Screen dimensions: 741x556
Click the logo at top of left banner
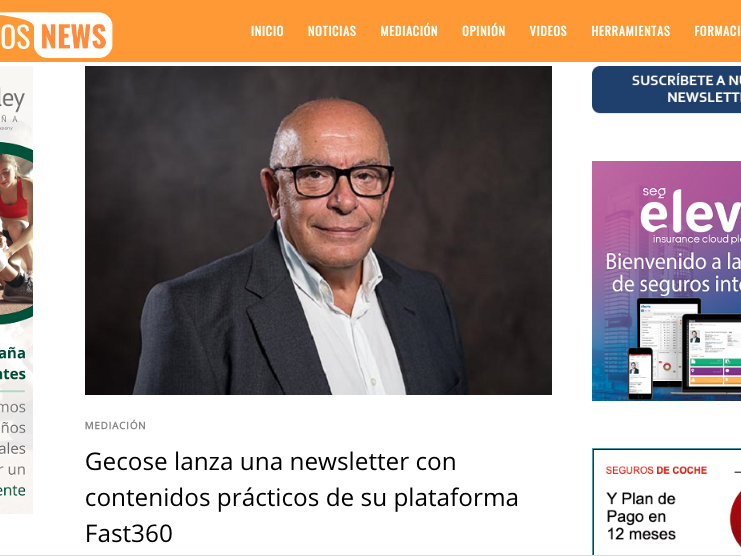click(x=12, y=107)
